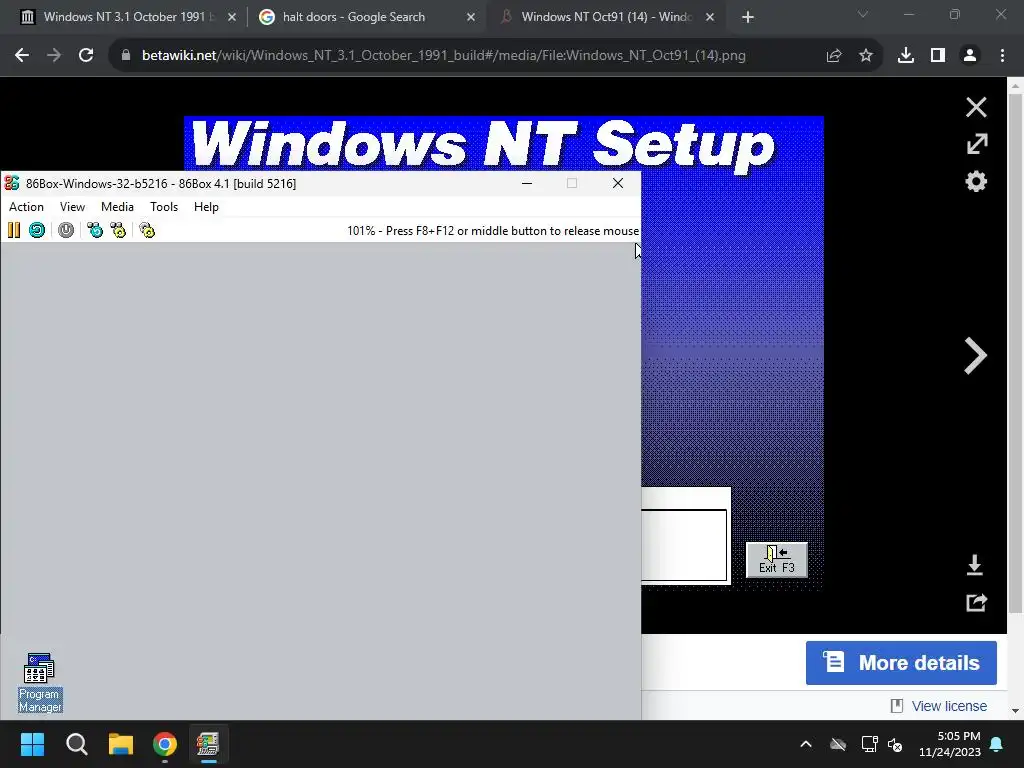Close the media viewer overlay
1024x768 pixels.
pyautogui.click(x=976, y=107)
